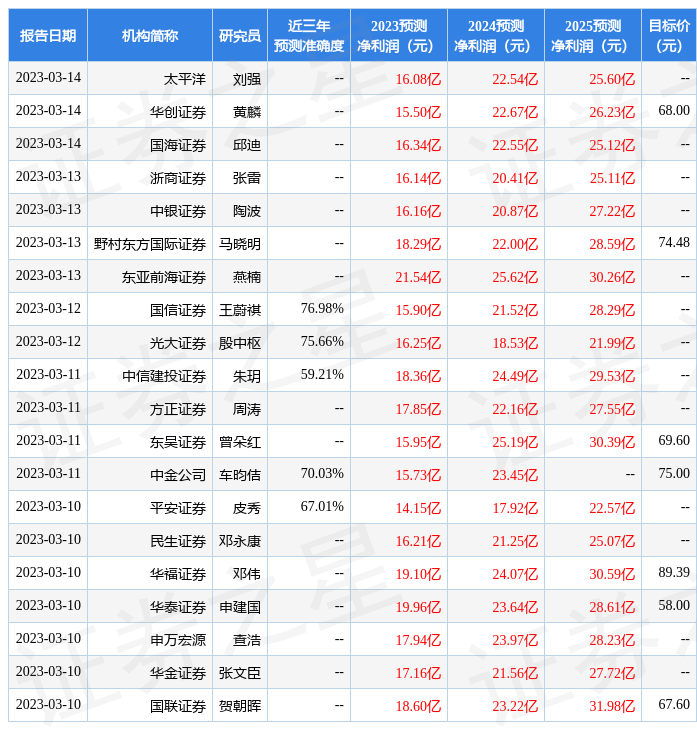Click target price 67.60

point(674,705)
